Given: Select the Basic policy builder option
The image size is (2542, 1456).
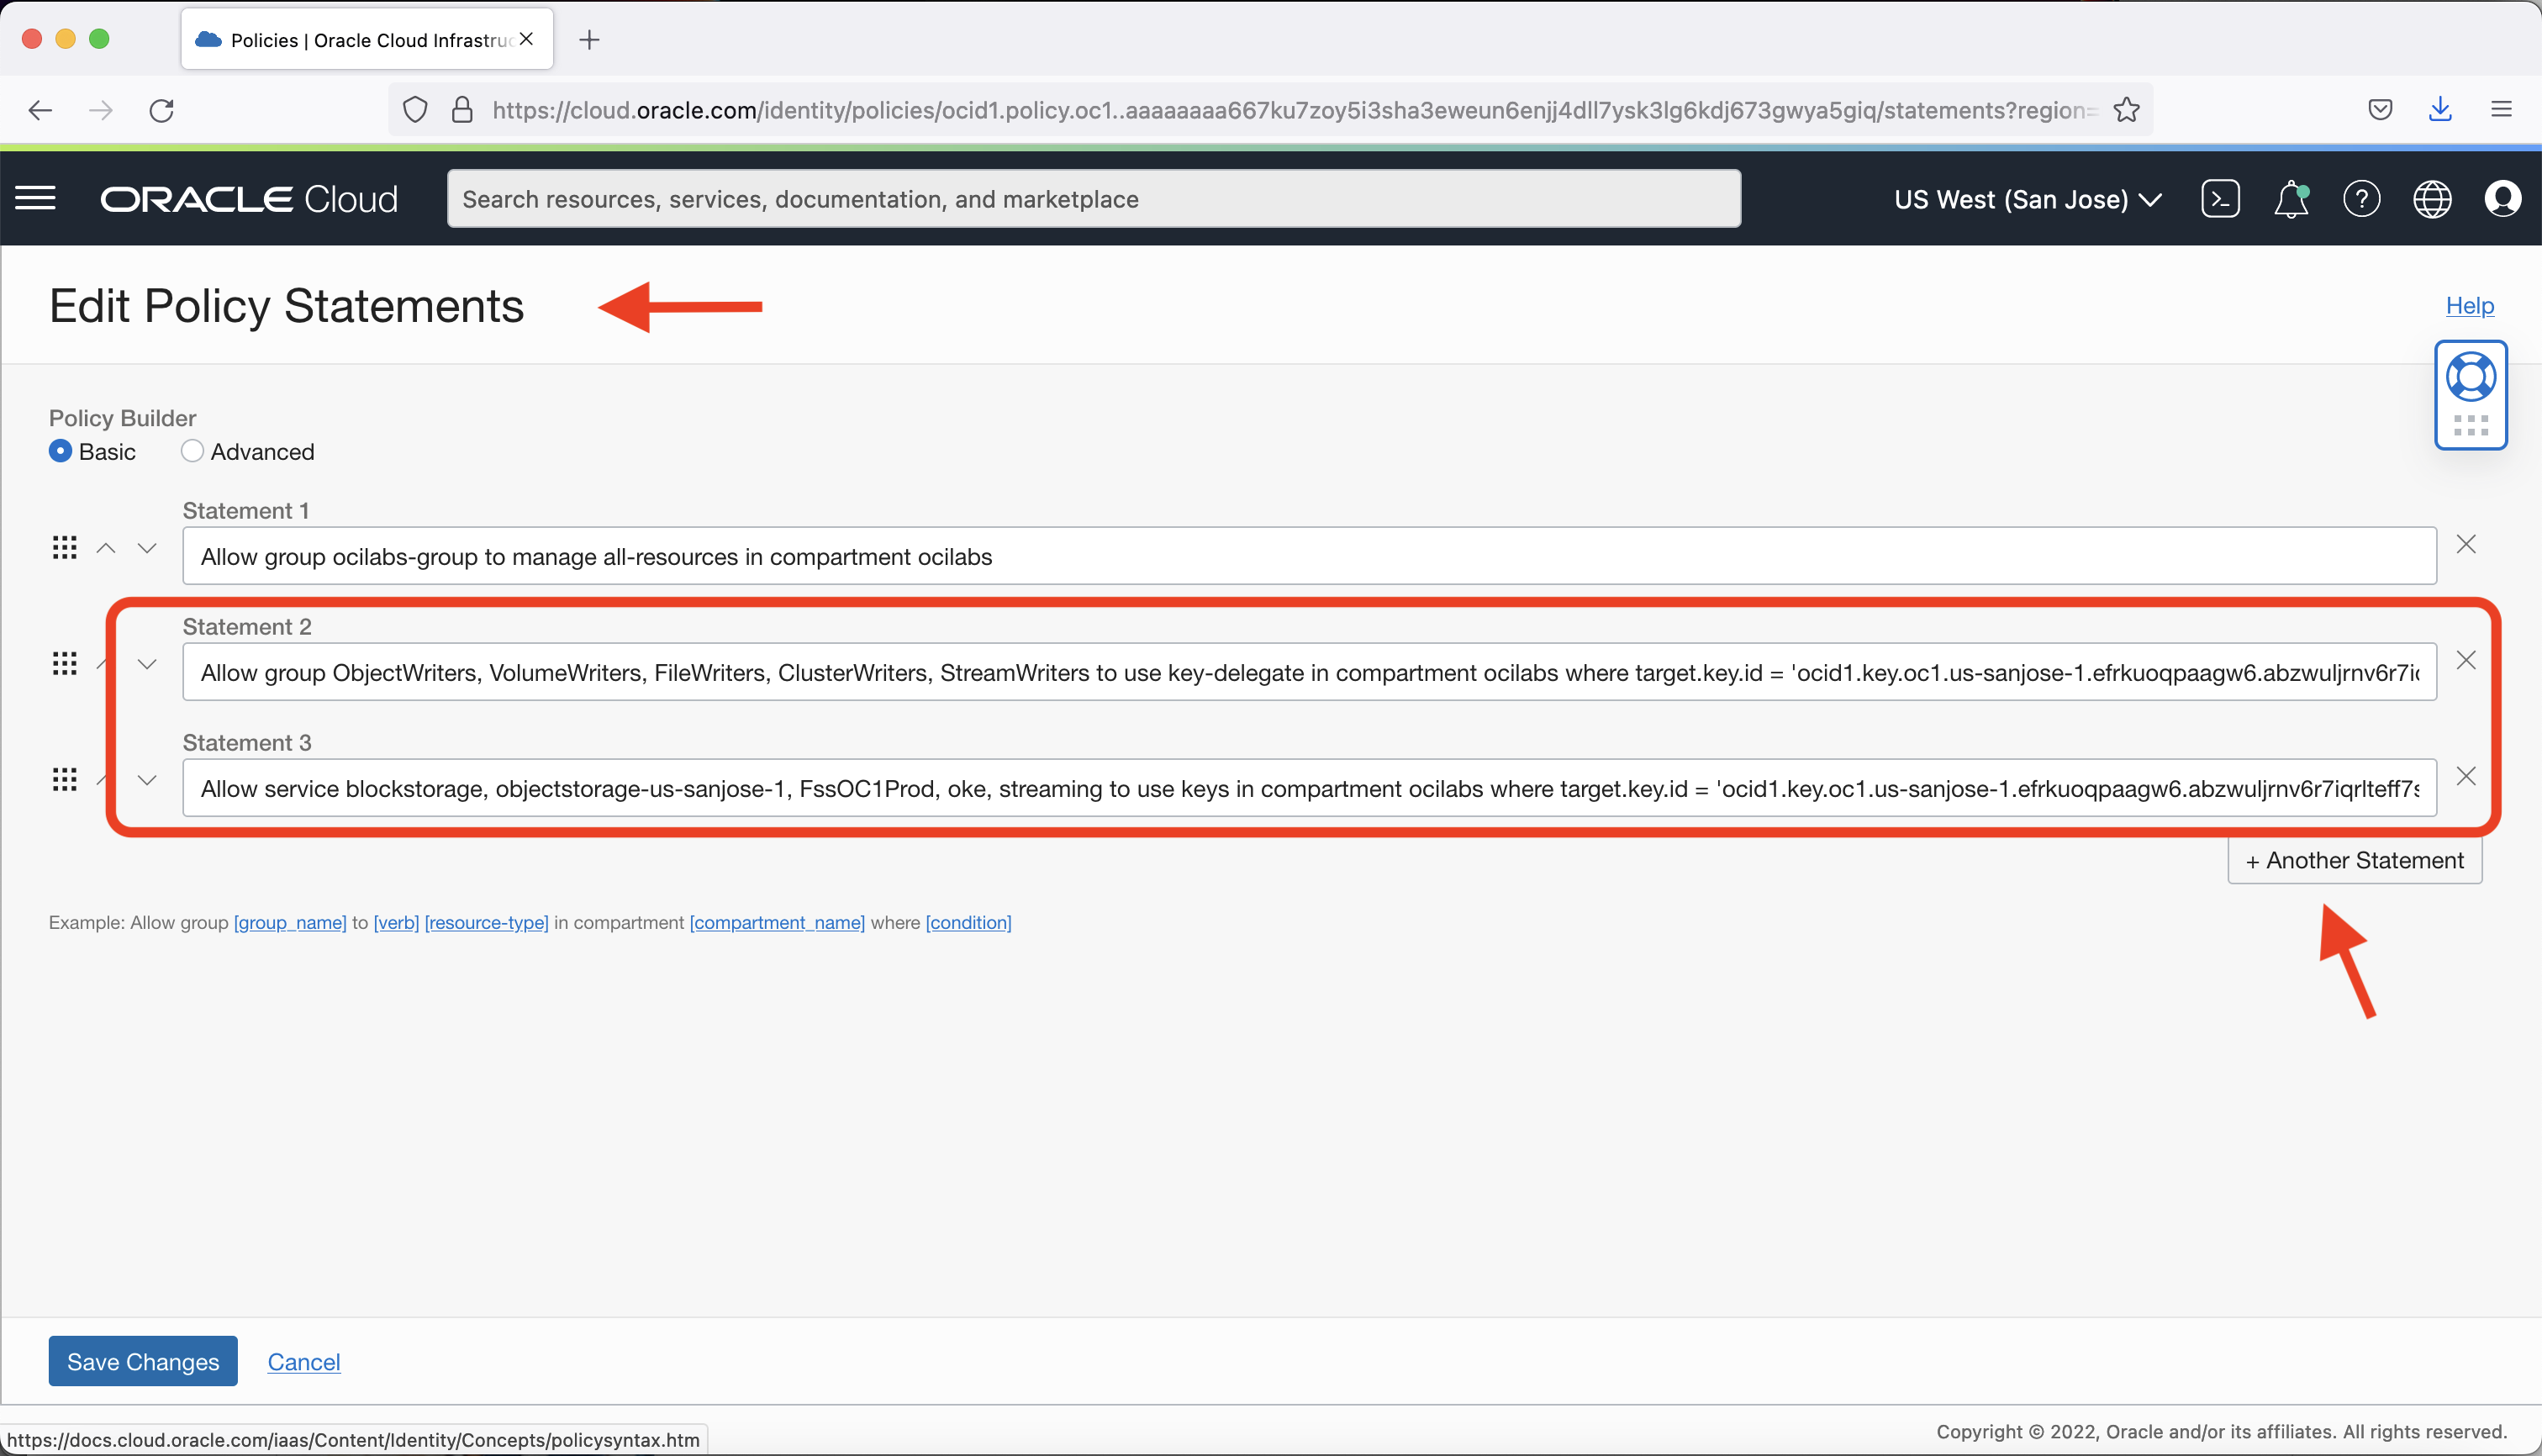Looking at the screenshot, I should click(x=60, y=451).
